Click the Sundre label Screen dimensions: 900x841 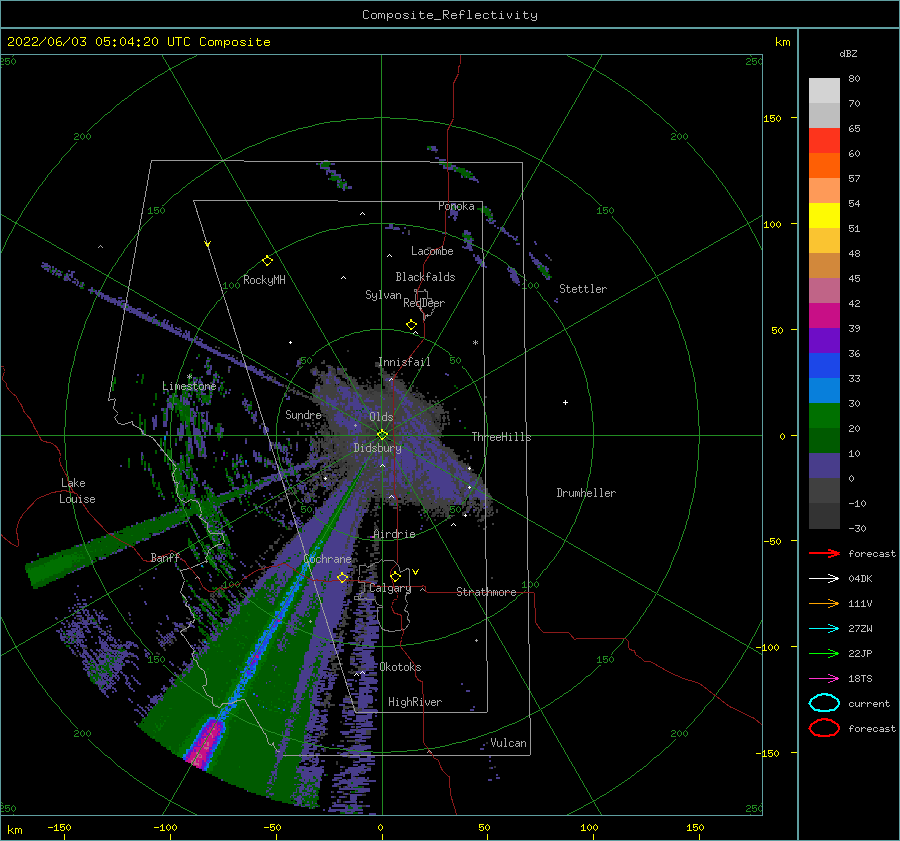tap(303, 414)
